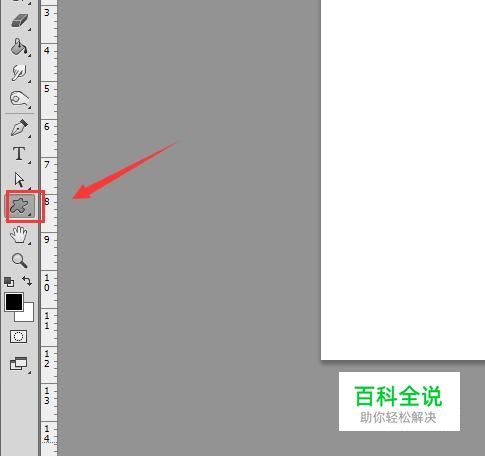
Task: Select the Dodge tool
Action: pyautogui.click(x=19, y=99)
